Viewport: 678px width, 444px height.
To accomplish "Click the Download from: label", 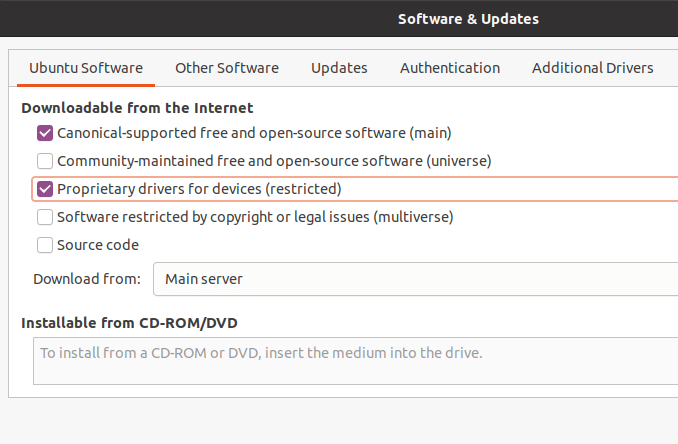I will pos(87,279).
